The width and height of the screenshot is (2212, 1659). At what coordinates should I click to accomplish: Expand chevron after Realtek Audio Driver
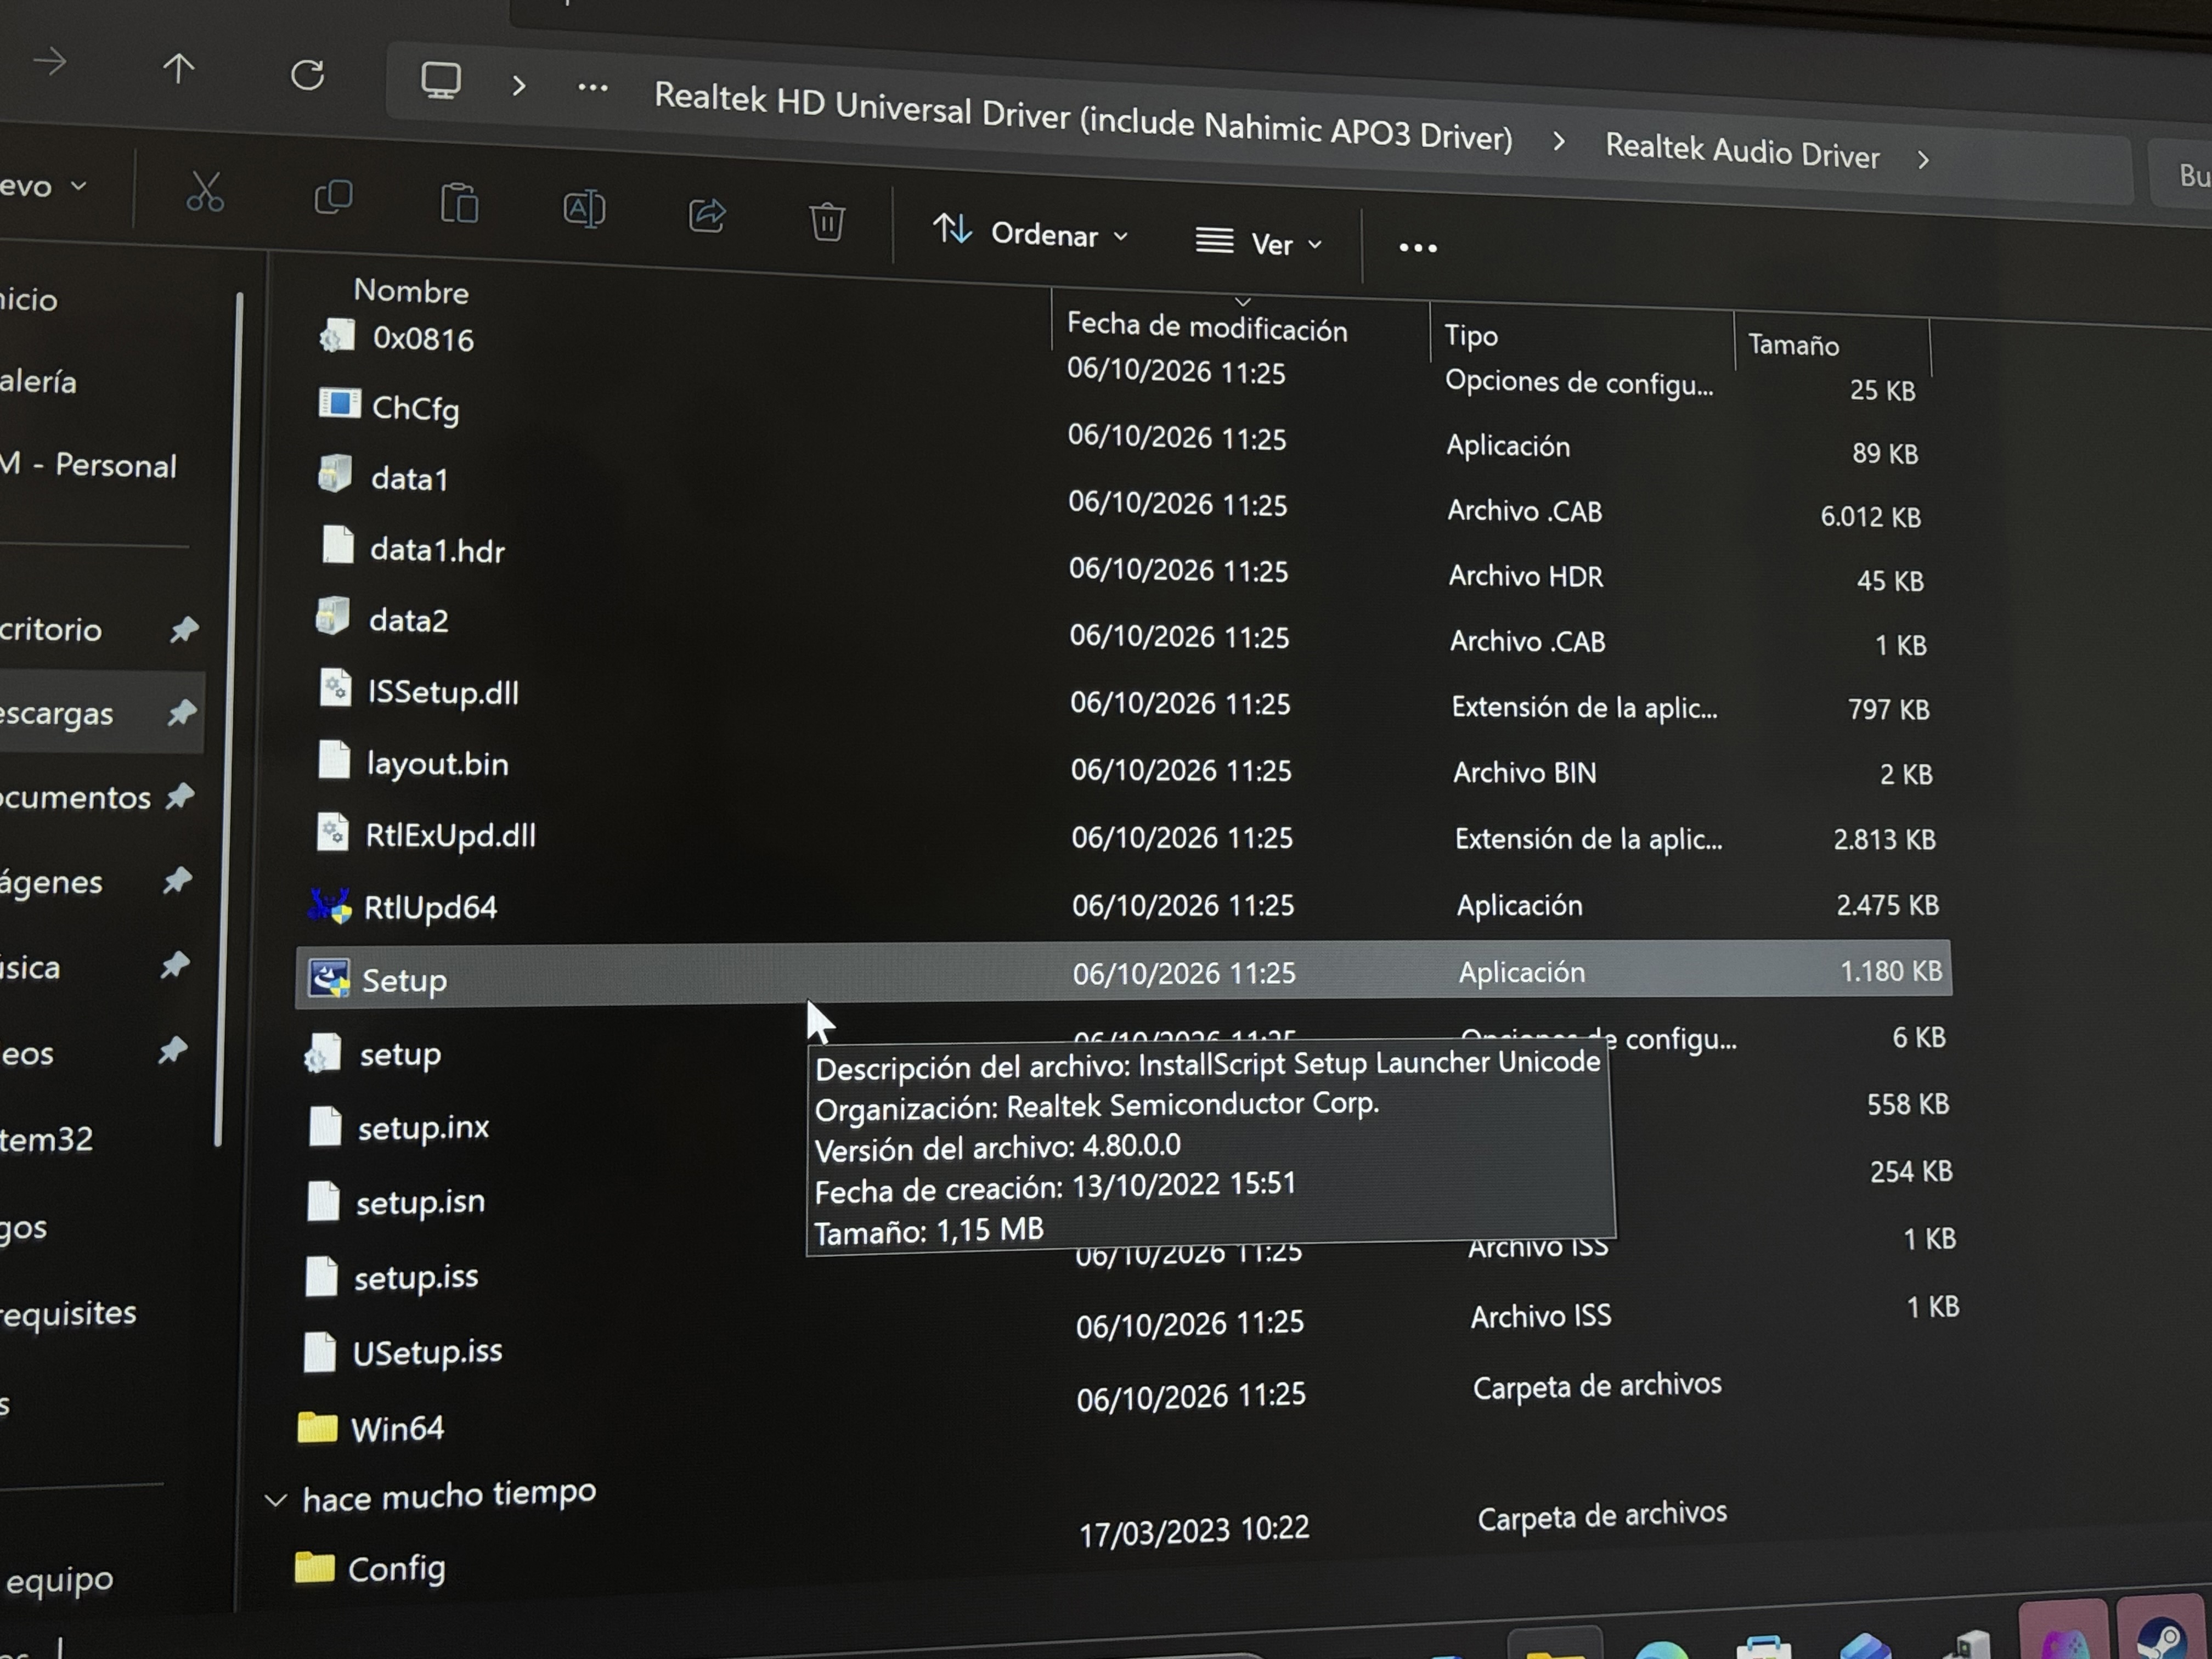[1923, 160]
